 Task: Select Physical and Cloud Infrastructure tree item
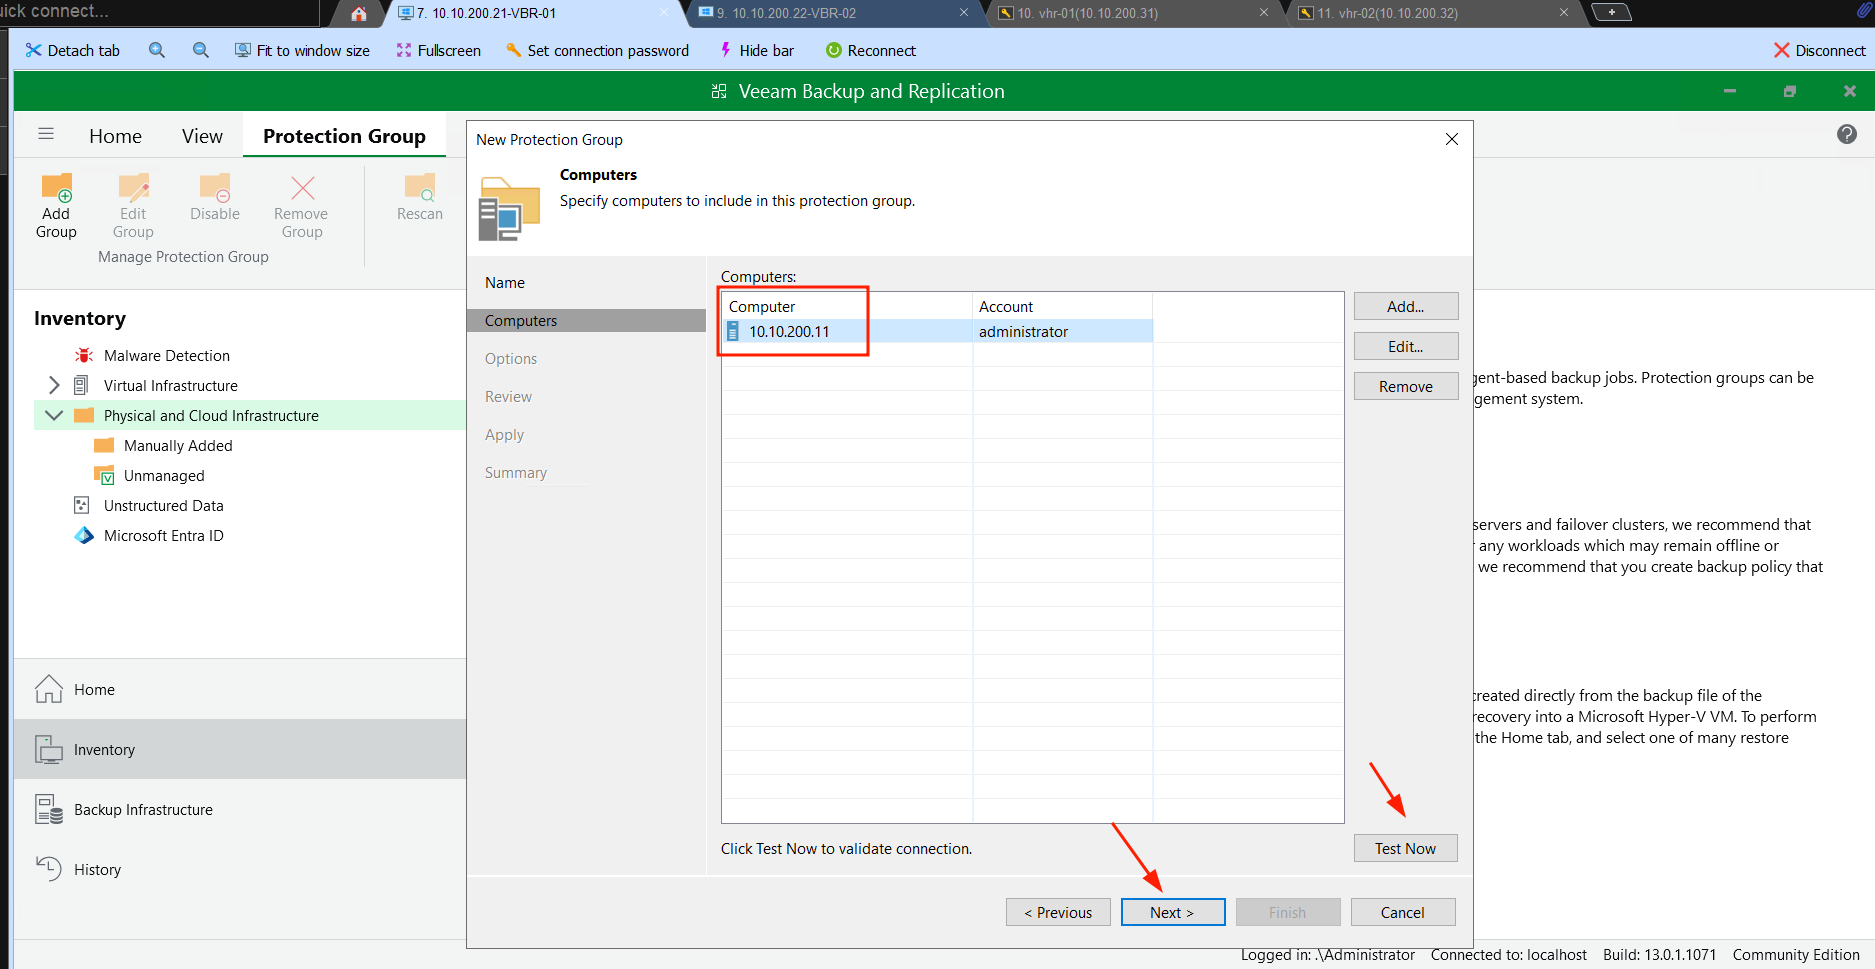(x=211, y=415)
